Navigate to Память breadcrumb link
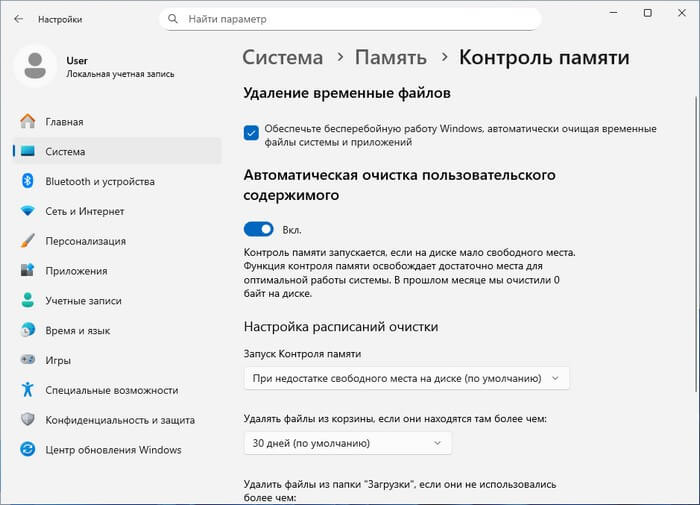 pyautogui.click(x=390, y=57)
